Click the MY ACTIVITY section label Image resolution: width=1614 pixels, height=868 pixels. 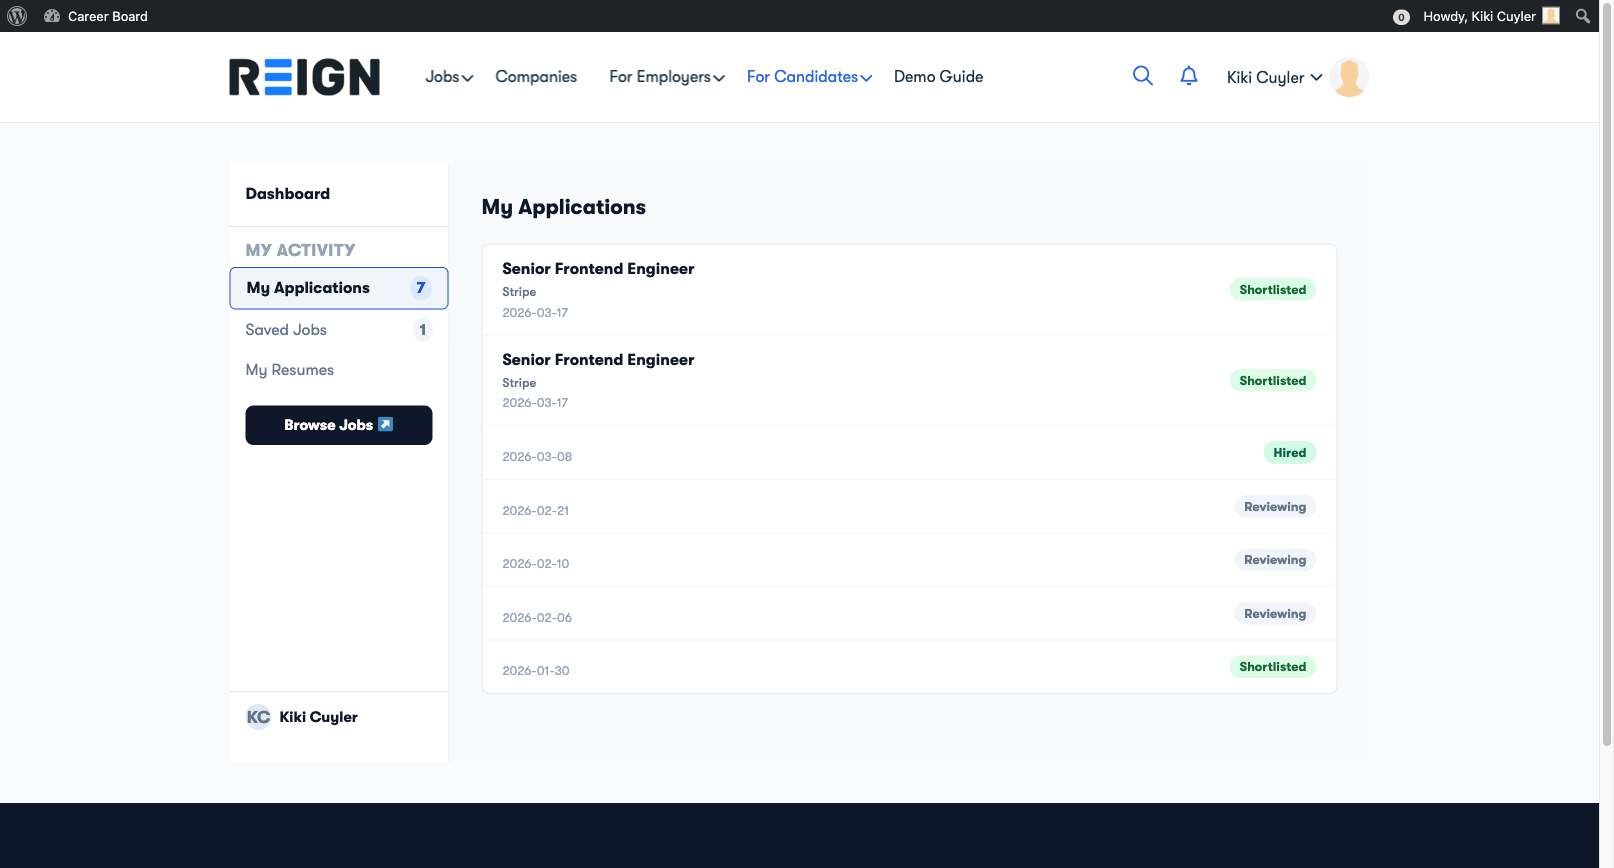(300, 250)
